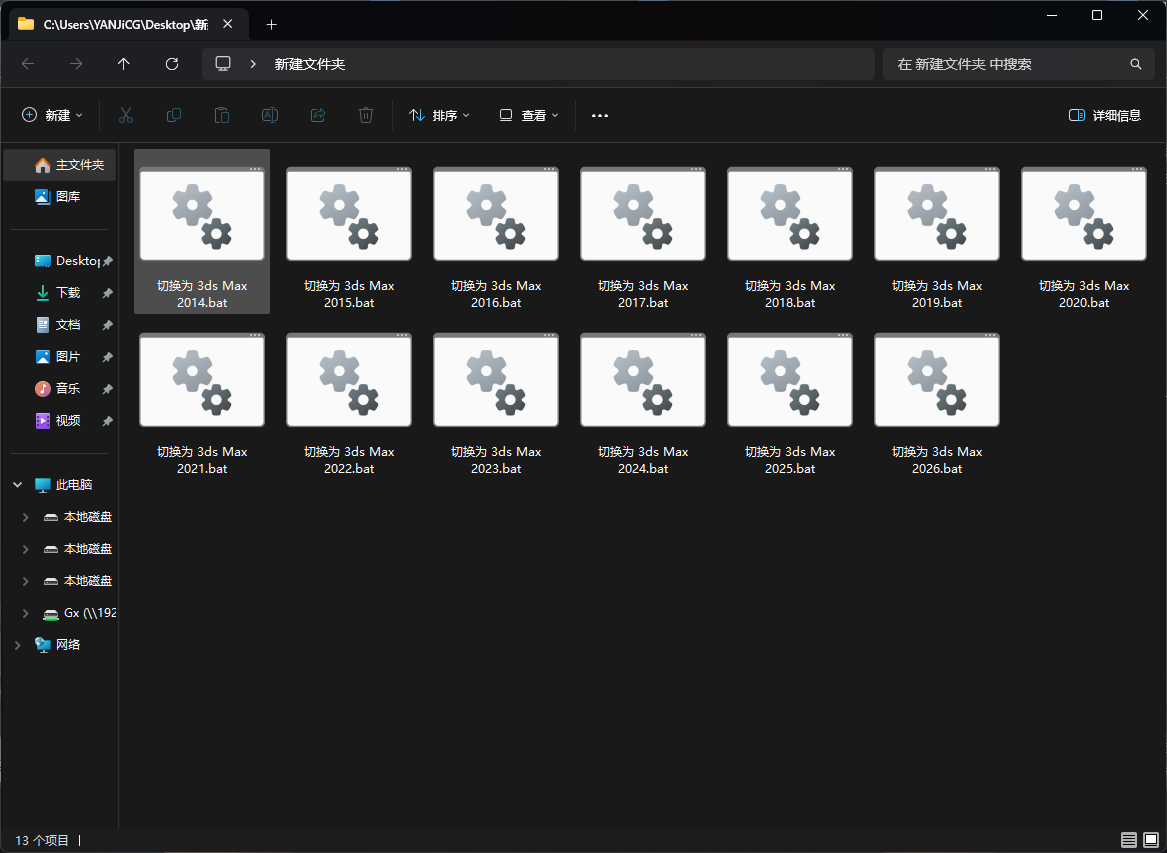Expand the 此电脑 tree node
The image size is (1167, 853).
(x=17, y=485)
